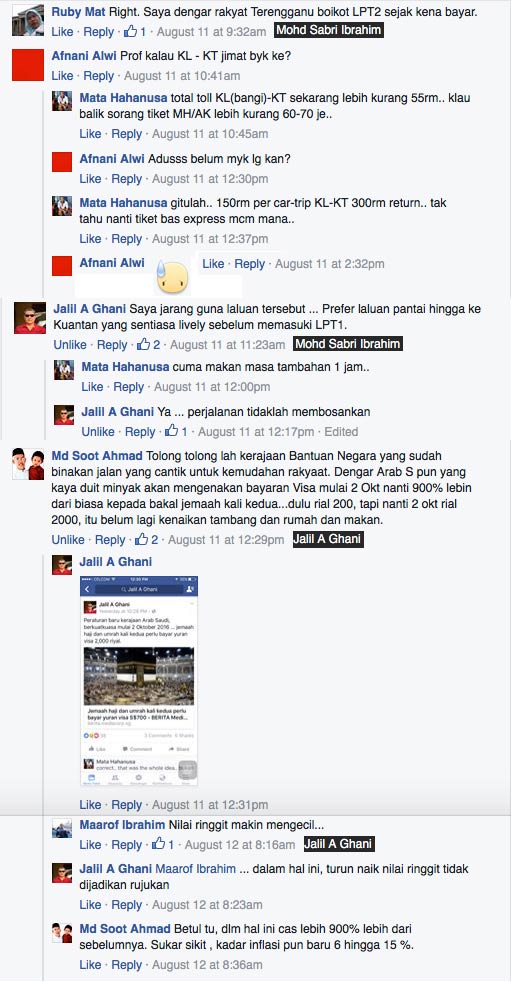Click the thumbs-up count on Jalil A Ghani's LPT1 comment
This screenshot has width=511, height=982.
pos(157,344)
